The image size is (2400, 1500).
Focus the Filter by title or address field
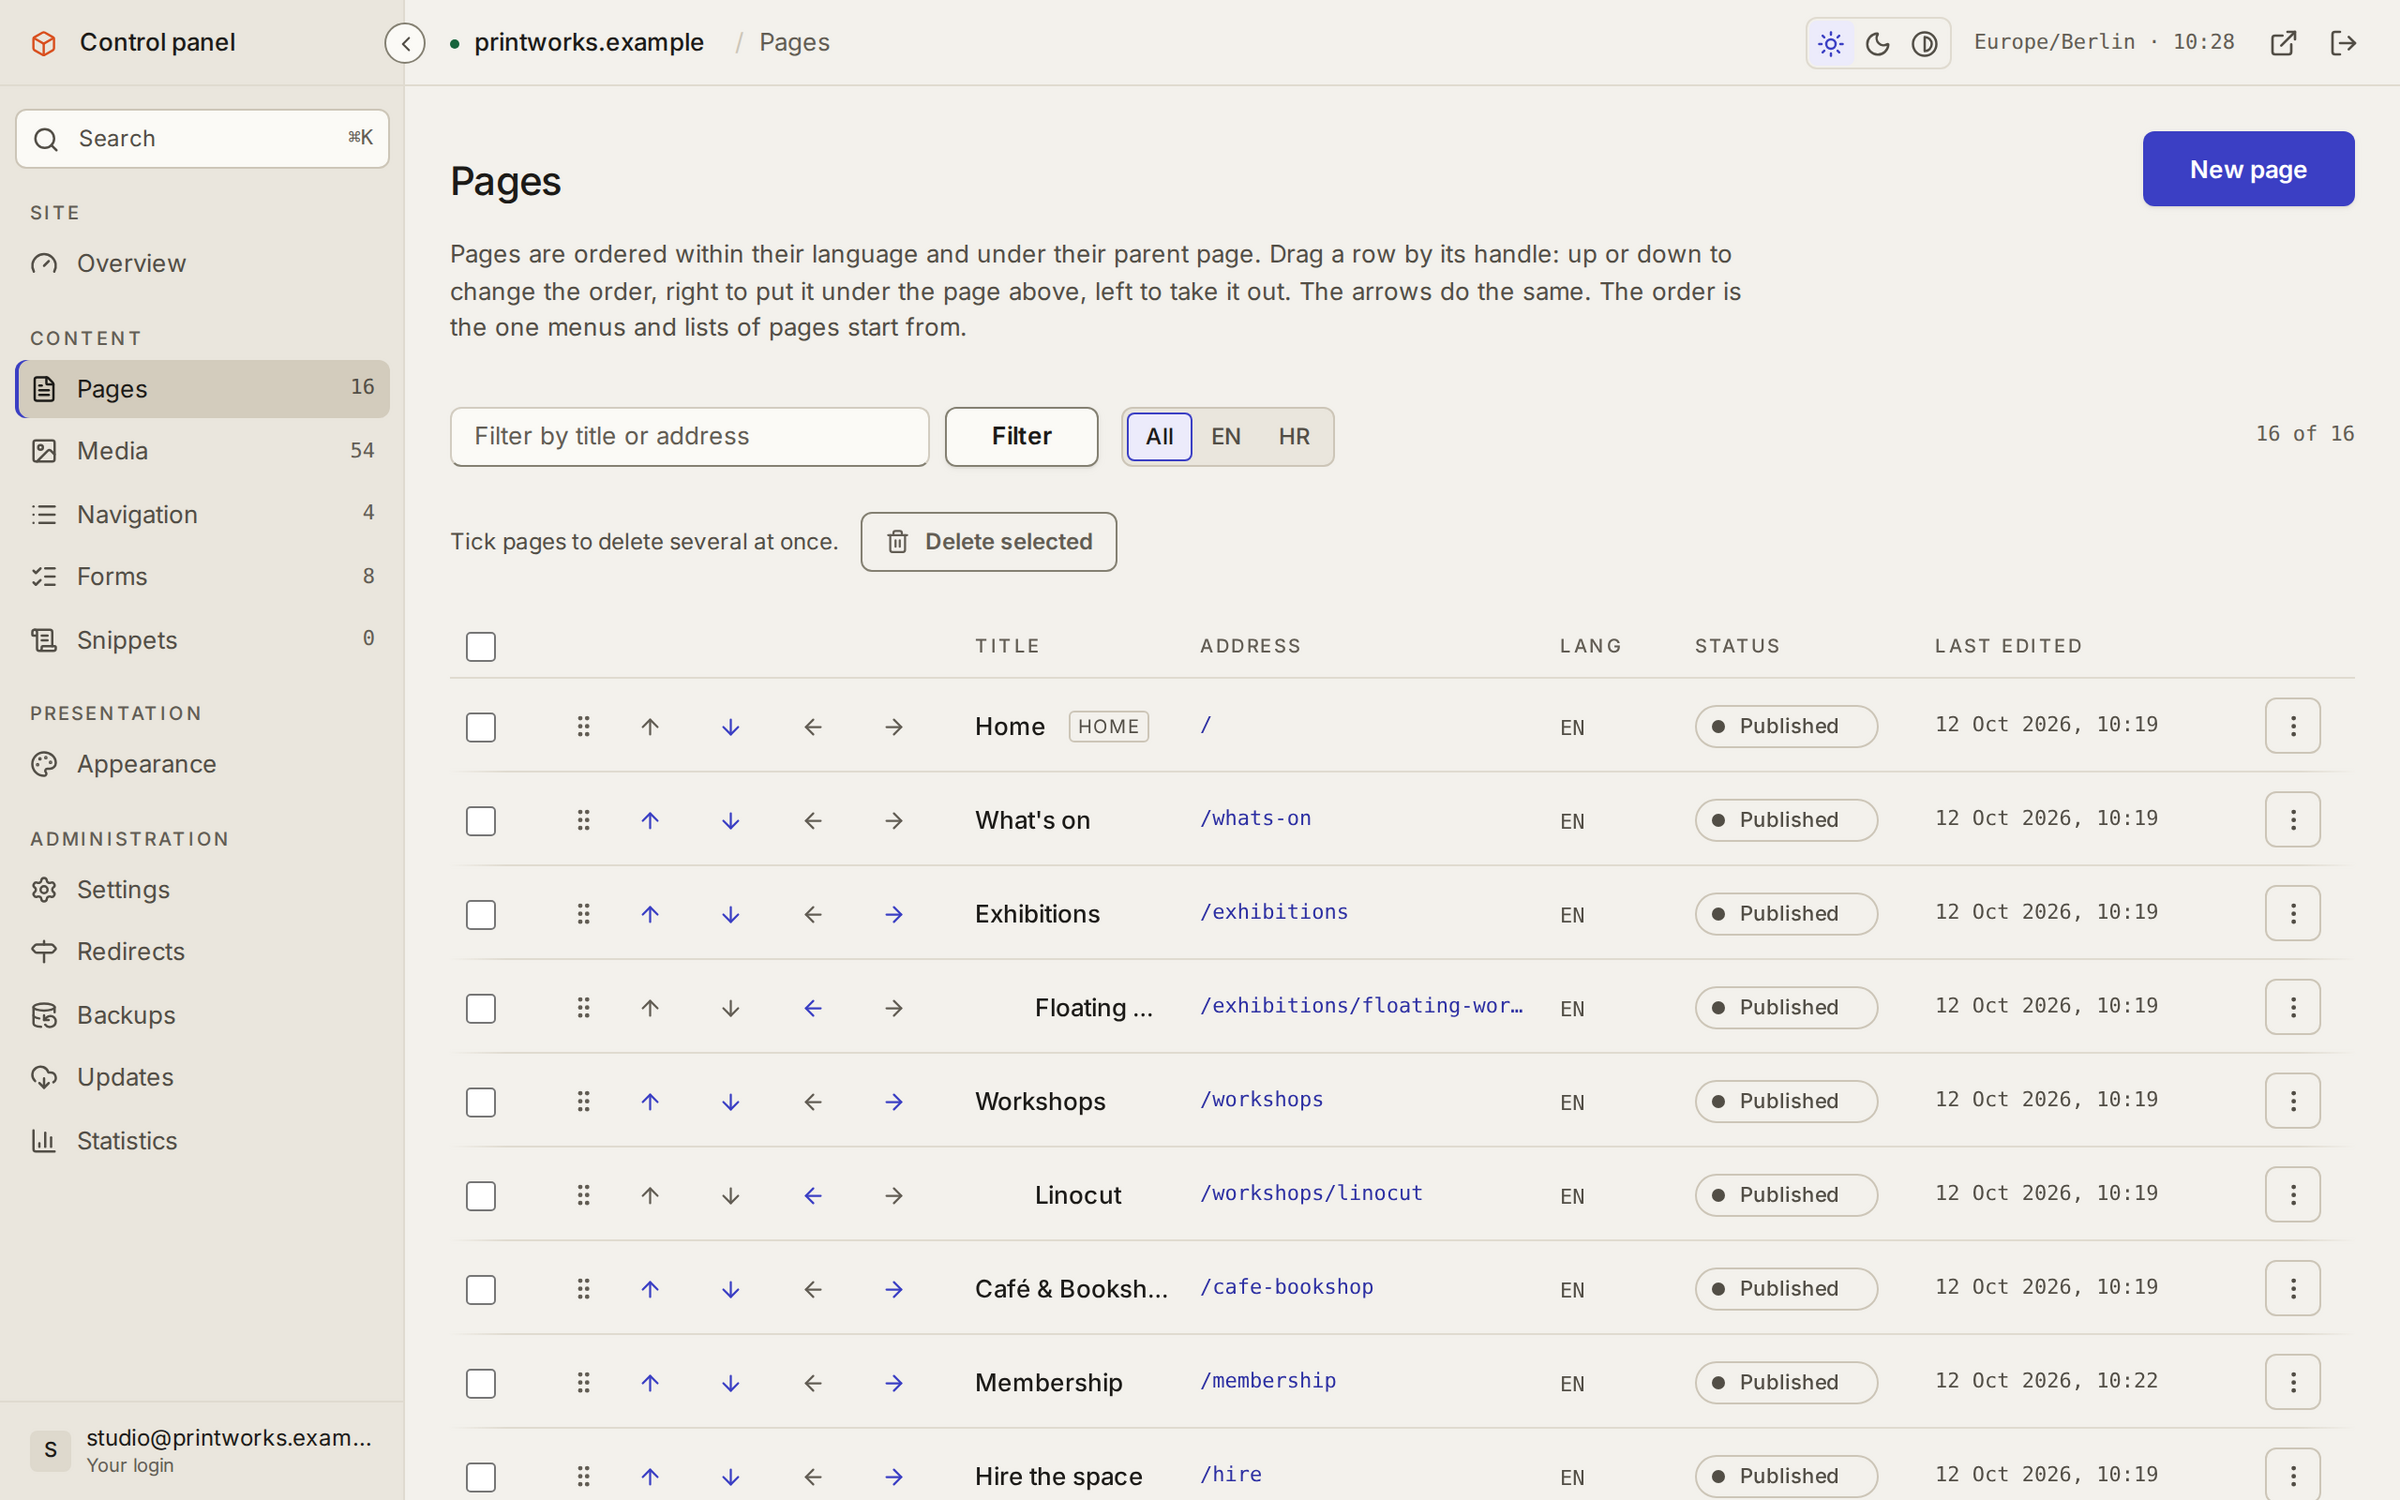point(689,437)
